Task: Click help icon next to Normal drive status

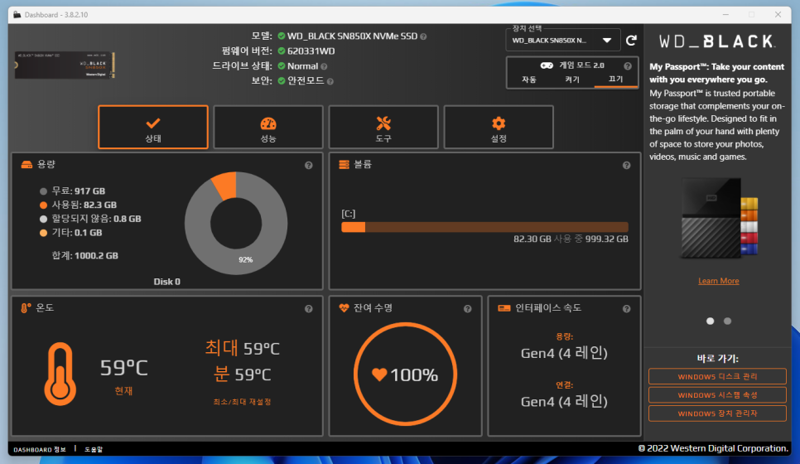Action: (324, 66)
